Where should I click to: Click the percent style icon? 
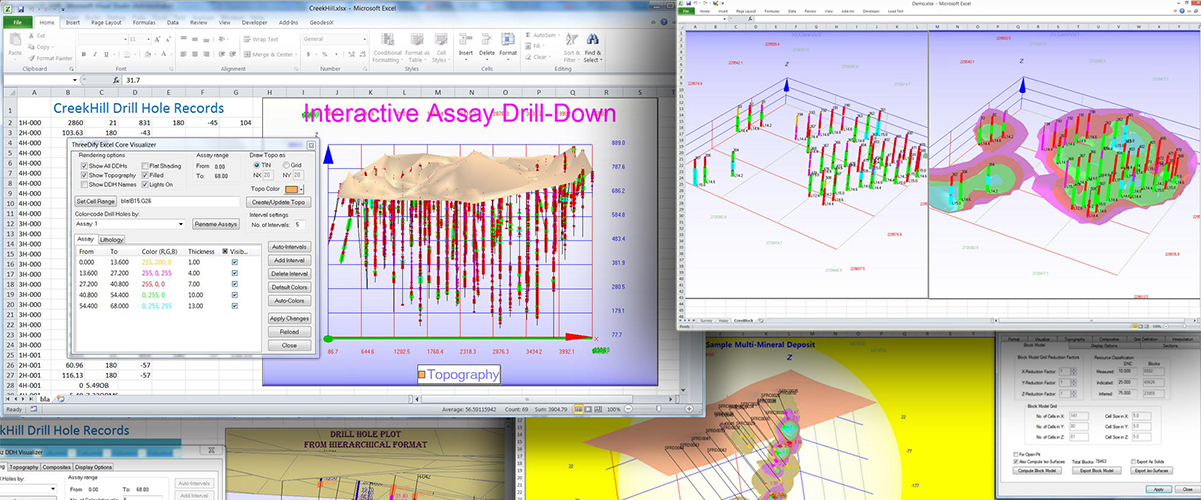(325, 54)
